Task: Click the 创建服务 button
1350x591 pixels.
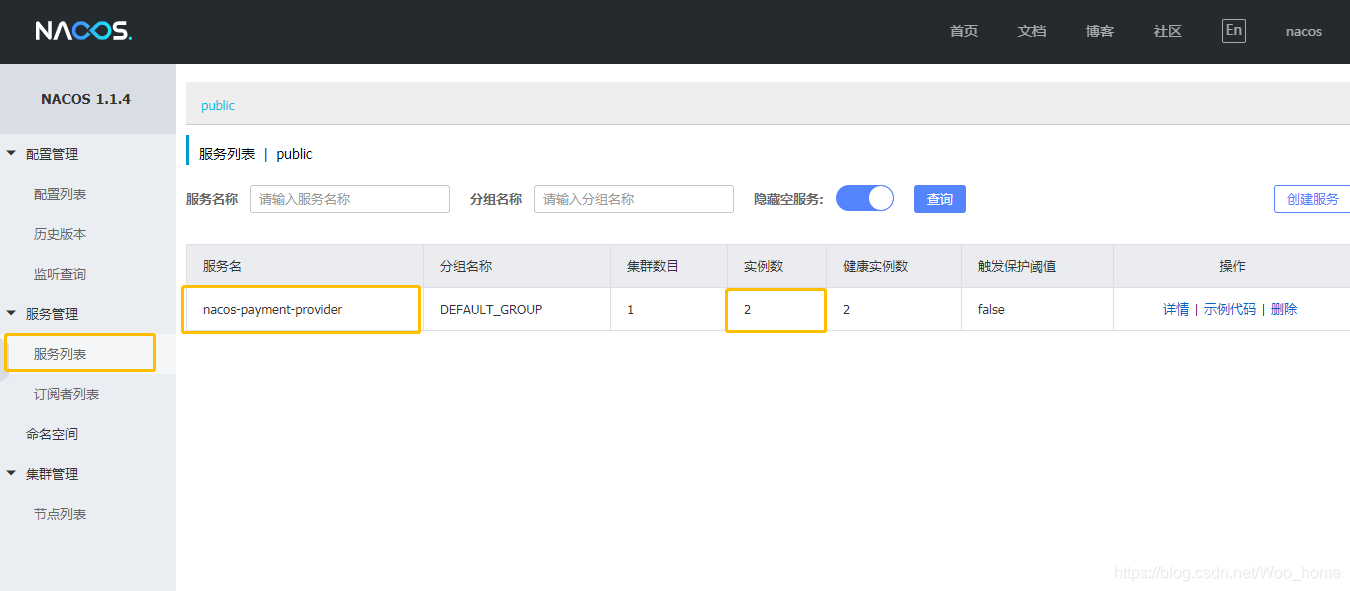Action: coord(1312,199)
